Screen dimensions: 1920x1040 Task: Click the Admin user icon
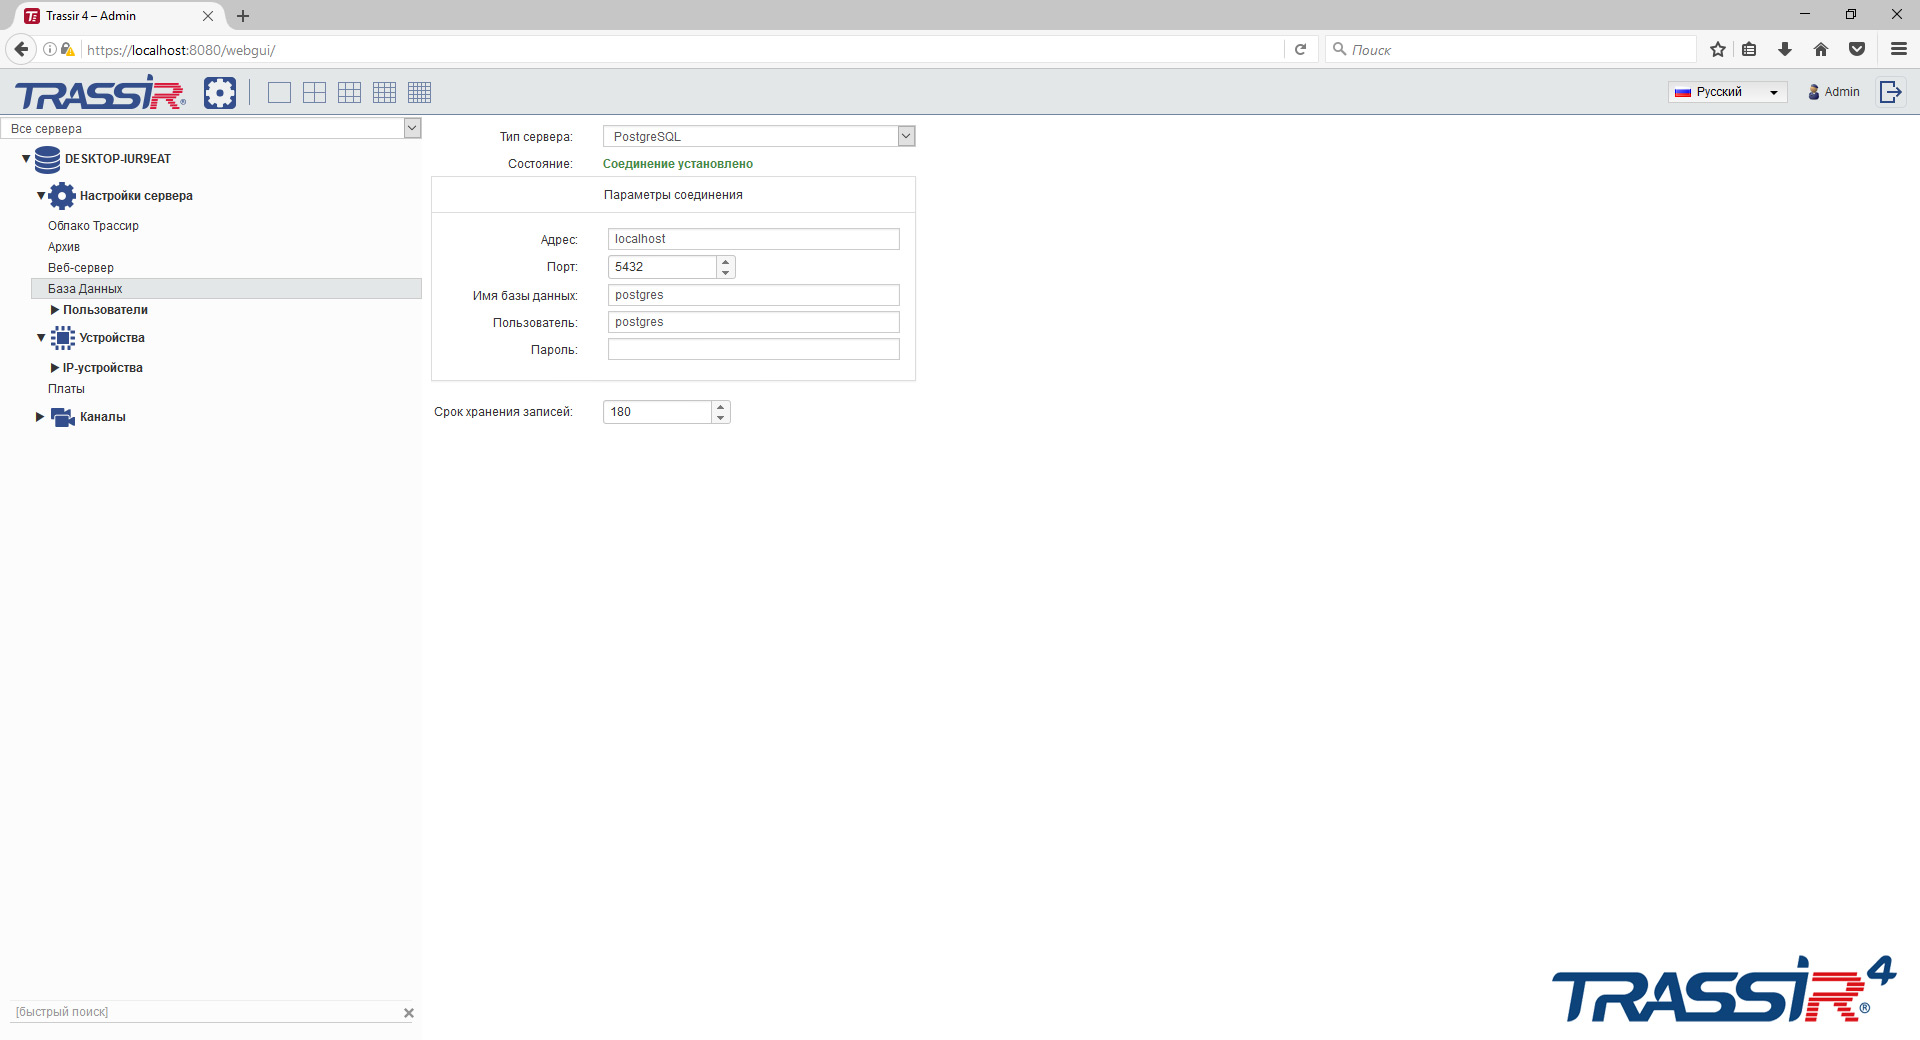(x=1814, y=92)
